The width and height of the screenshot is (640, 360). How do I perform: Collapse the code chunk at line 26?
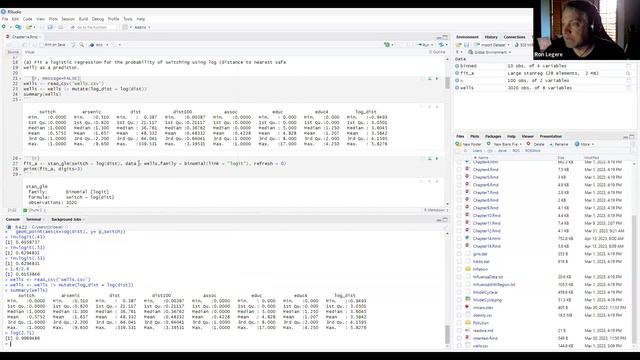click(x=20, y=158)
